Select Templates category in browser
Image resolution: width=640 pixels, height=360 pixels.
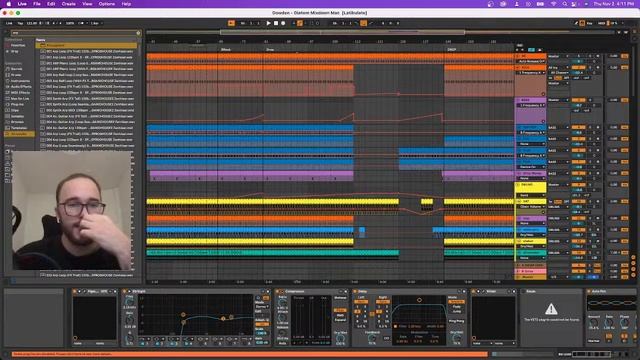click(18, 128)
